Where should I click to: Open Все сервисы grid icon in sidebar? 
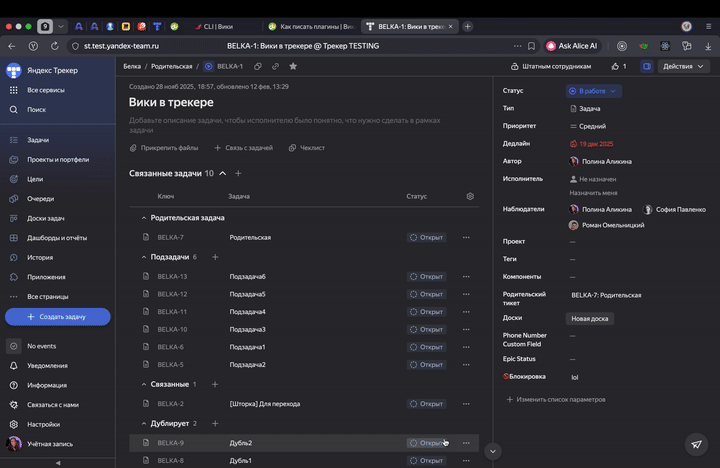[x=14, y=90]
